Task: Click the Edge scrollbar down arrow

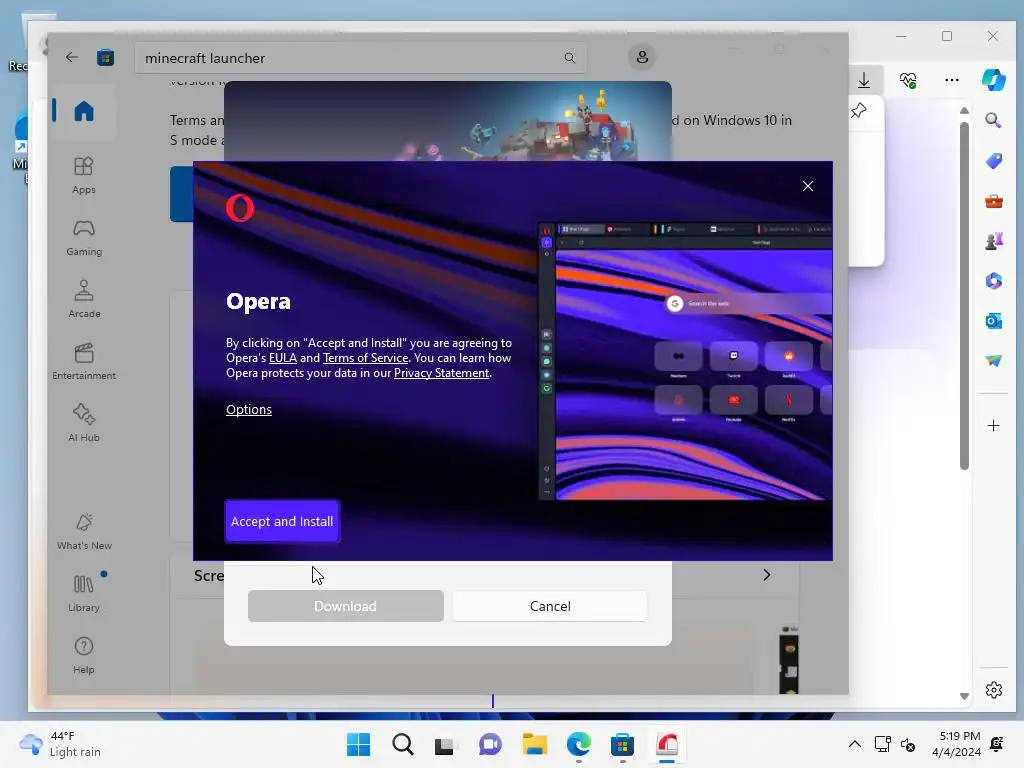Action: 964,696
